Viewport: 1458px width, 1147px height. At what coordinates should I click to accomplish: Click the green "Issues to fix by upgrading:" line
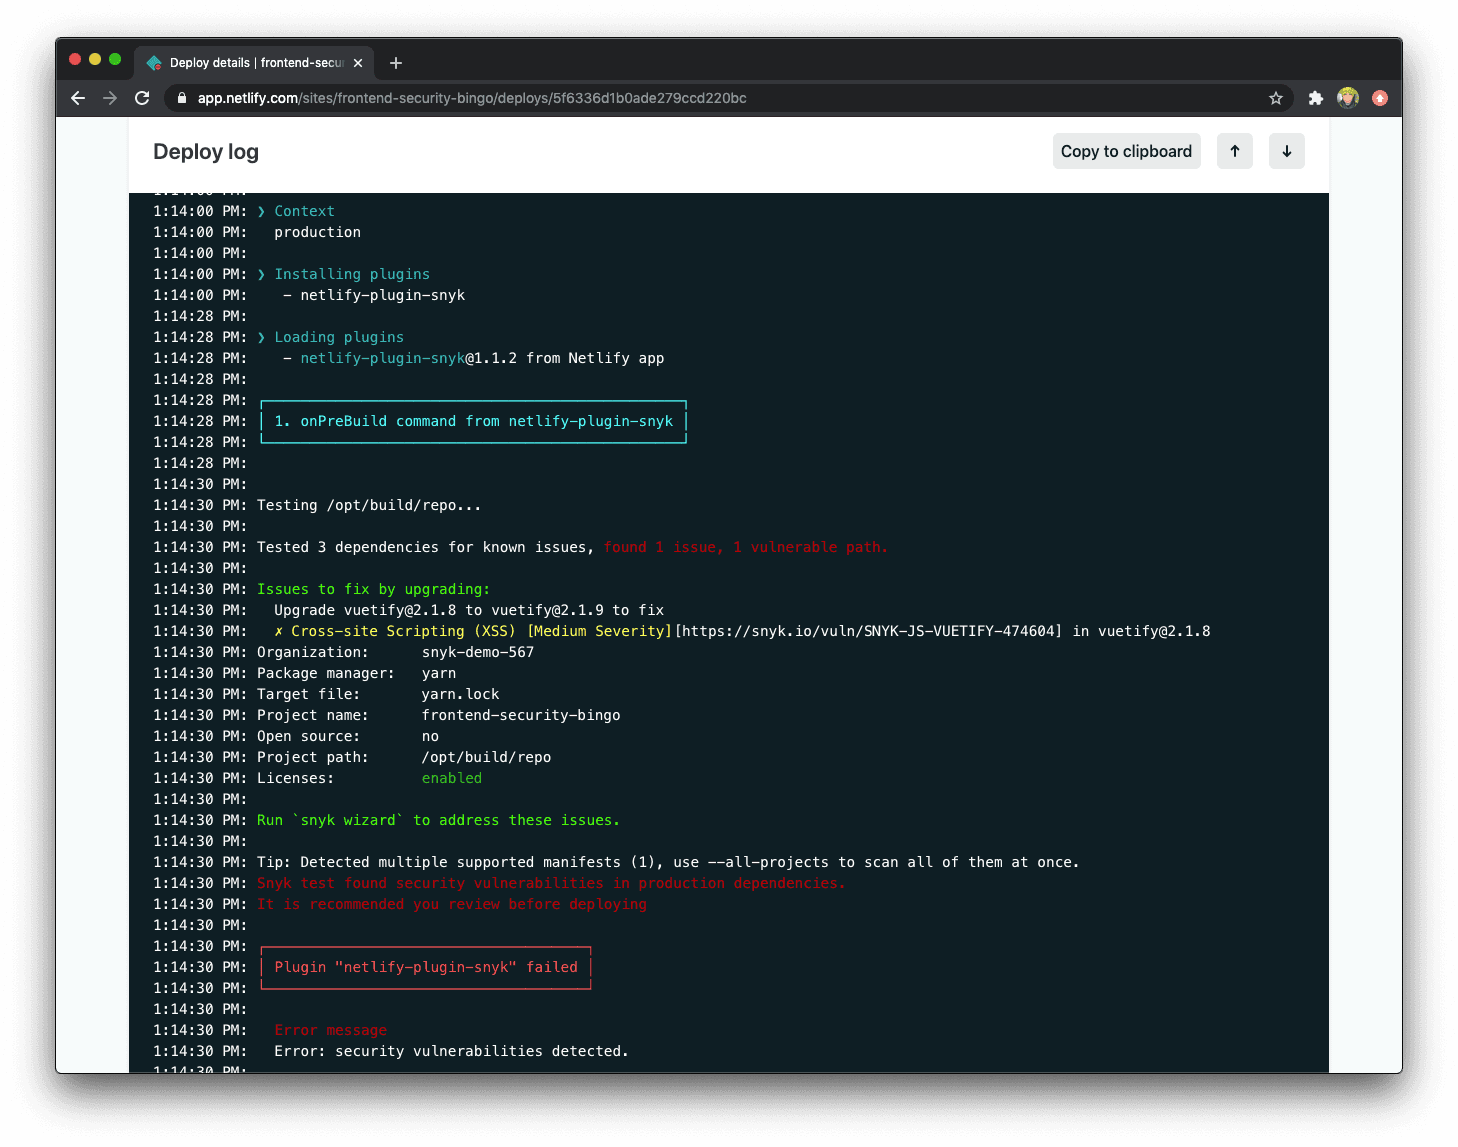coord(373,589)
